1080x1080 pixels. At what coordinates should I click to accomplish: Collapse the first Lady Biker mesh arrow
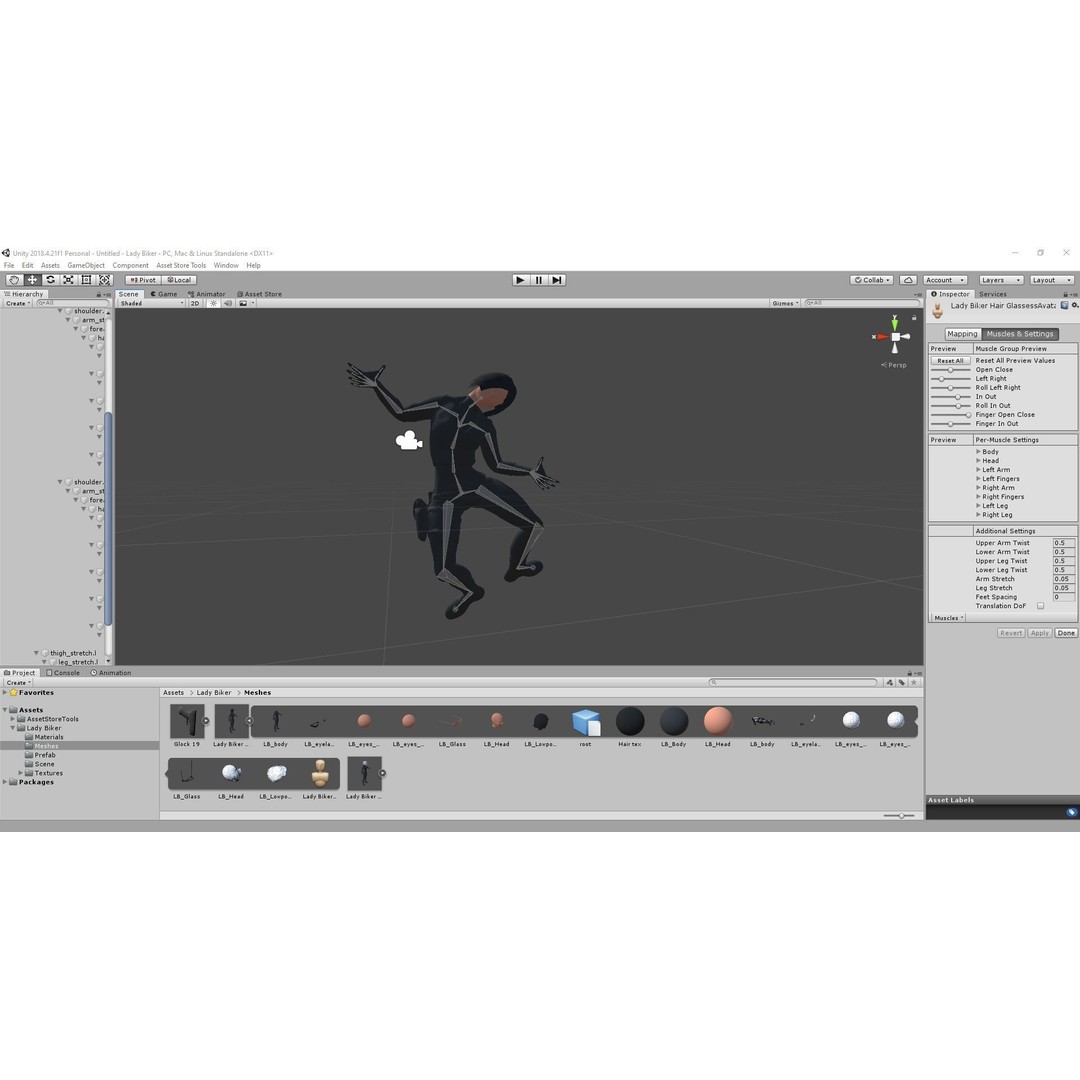point(249,721)
